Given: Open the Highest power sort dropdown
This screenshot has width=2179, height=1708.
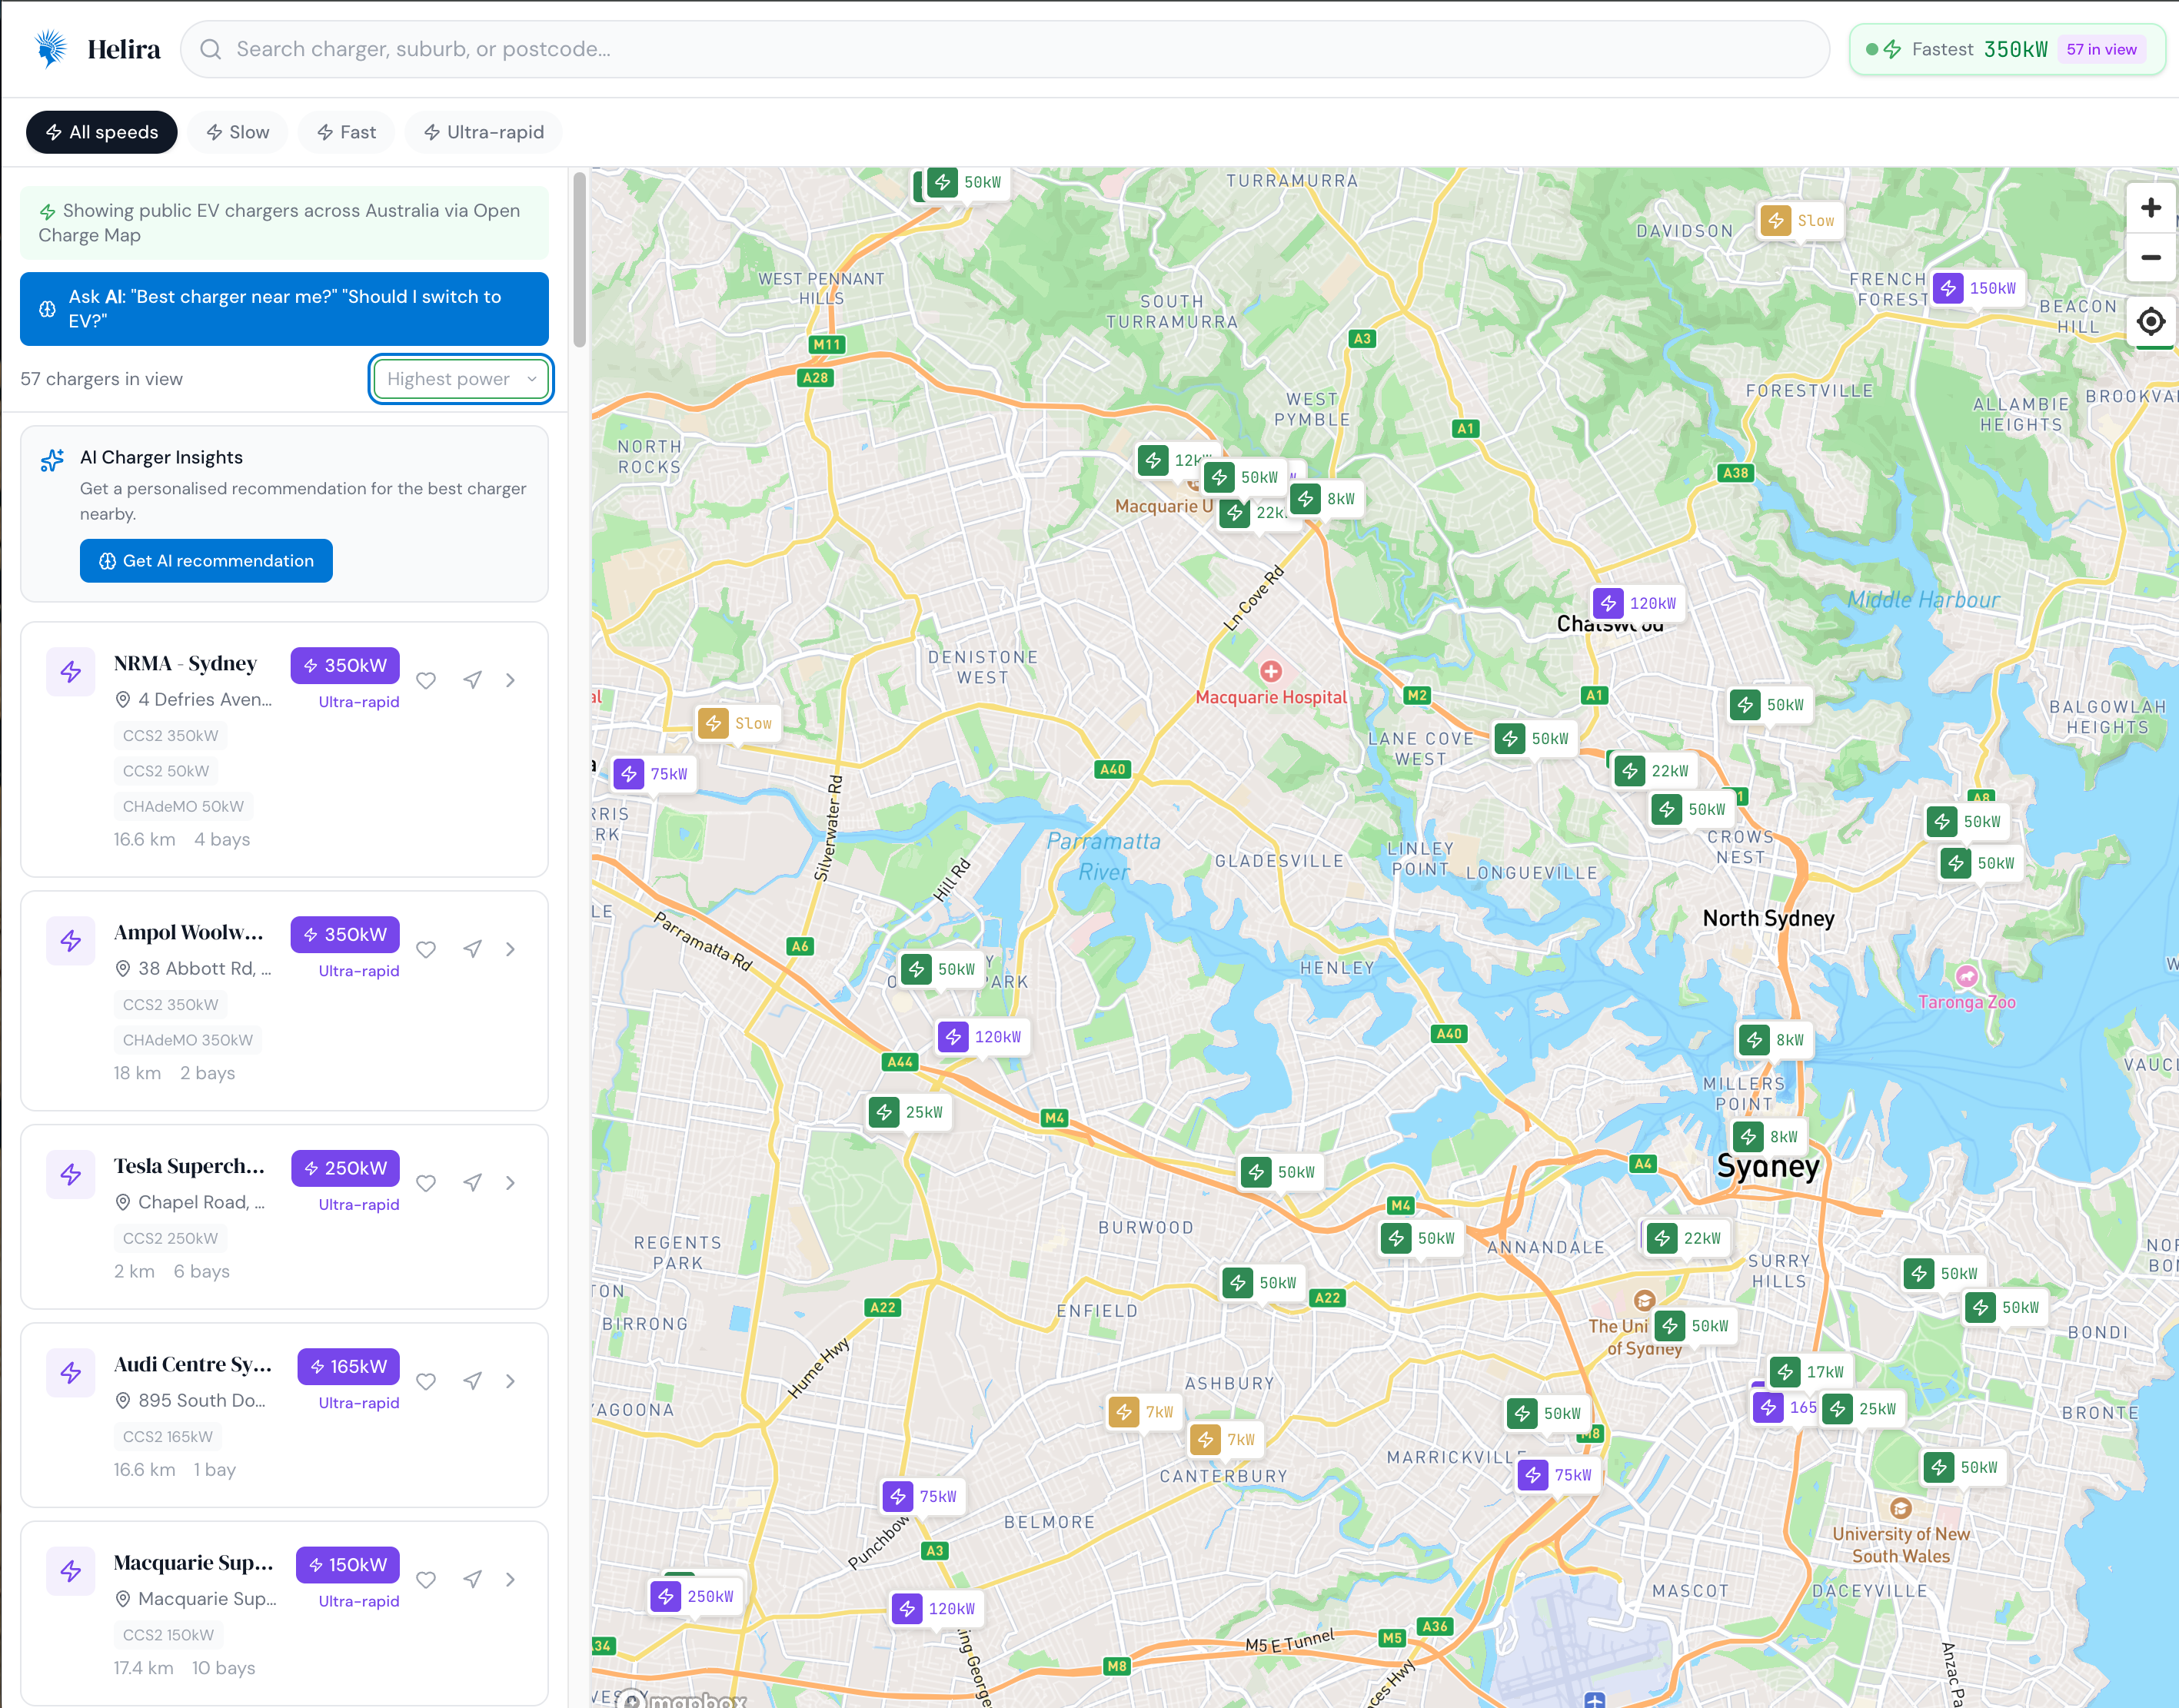Looking at the screenshot, I should [460, 379].
